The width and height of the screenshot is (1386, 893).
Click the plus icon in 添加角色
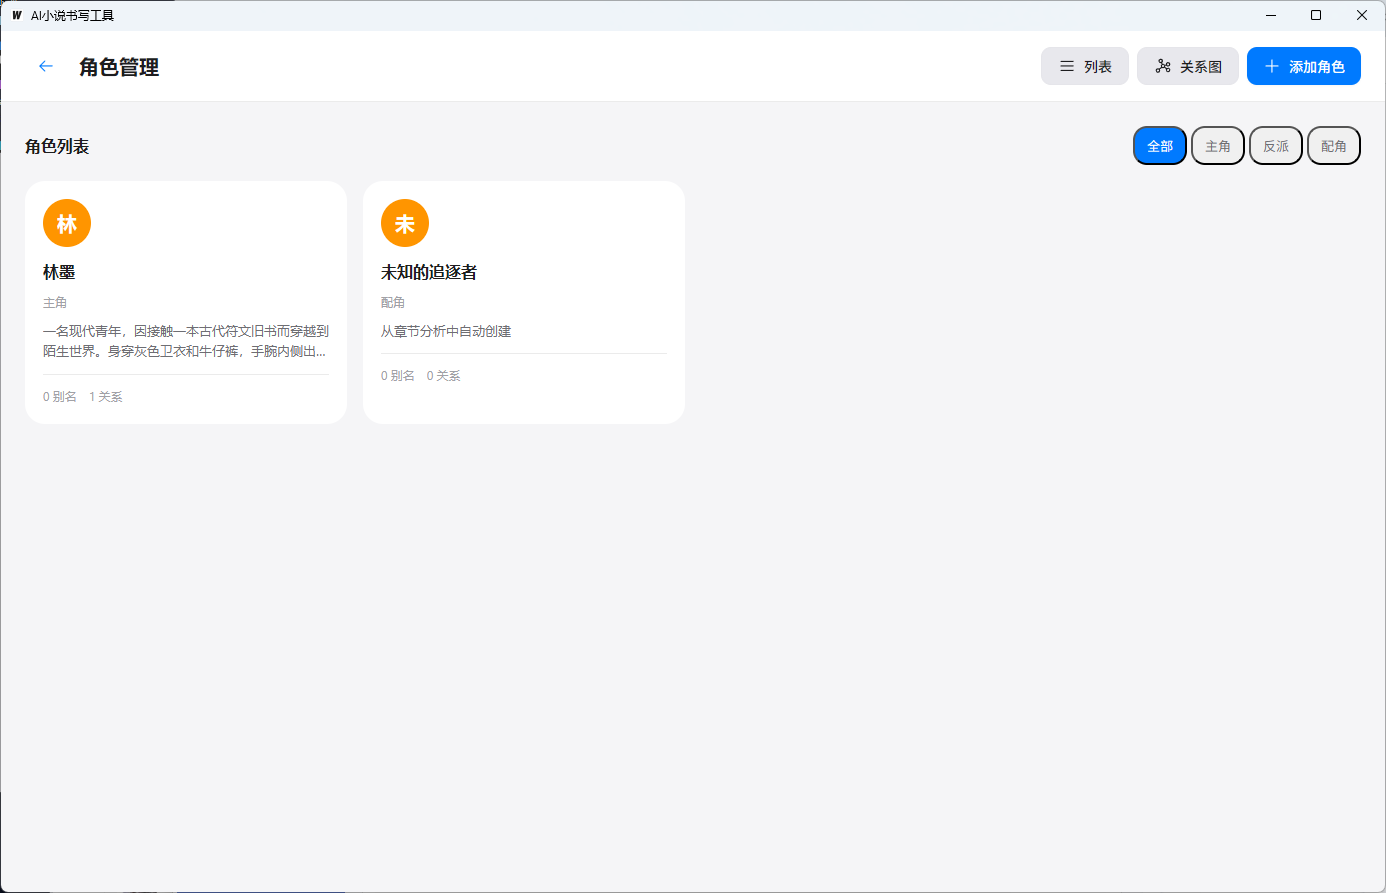click(x=1272, y=66)
